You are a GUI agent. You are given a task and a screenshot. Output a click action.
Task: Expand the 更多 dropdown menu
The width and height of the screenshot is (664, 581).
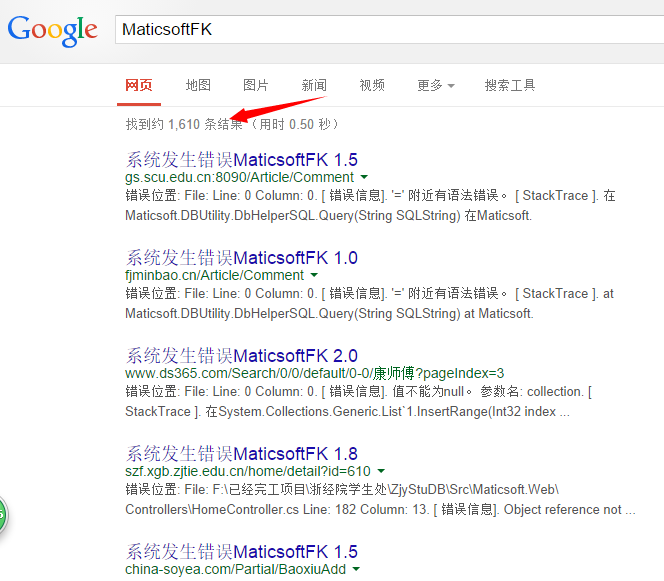[x=435, y=85]
